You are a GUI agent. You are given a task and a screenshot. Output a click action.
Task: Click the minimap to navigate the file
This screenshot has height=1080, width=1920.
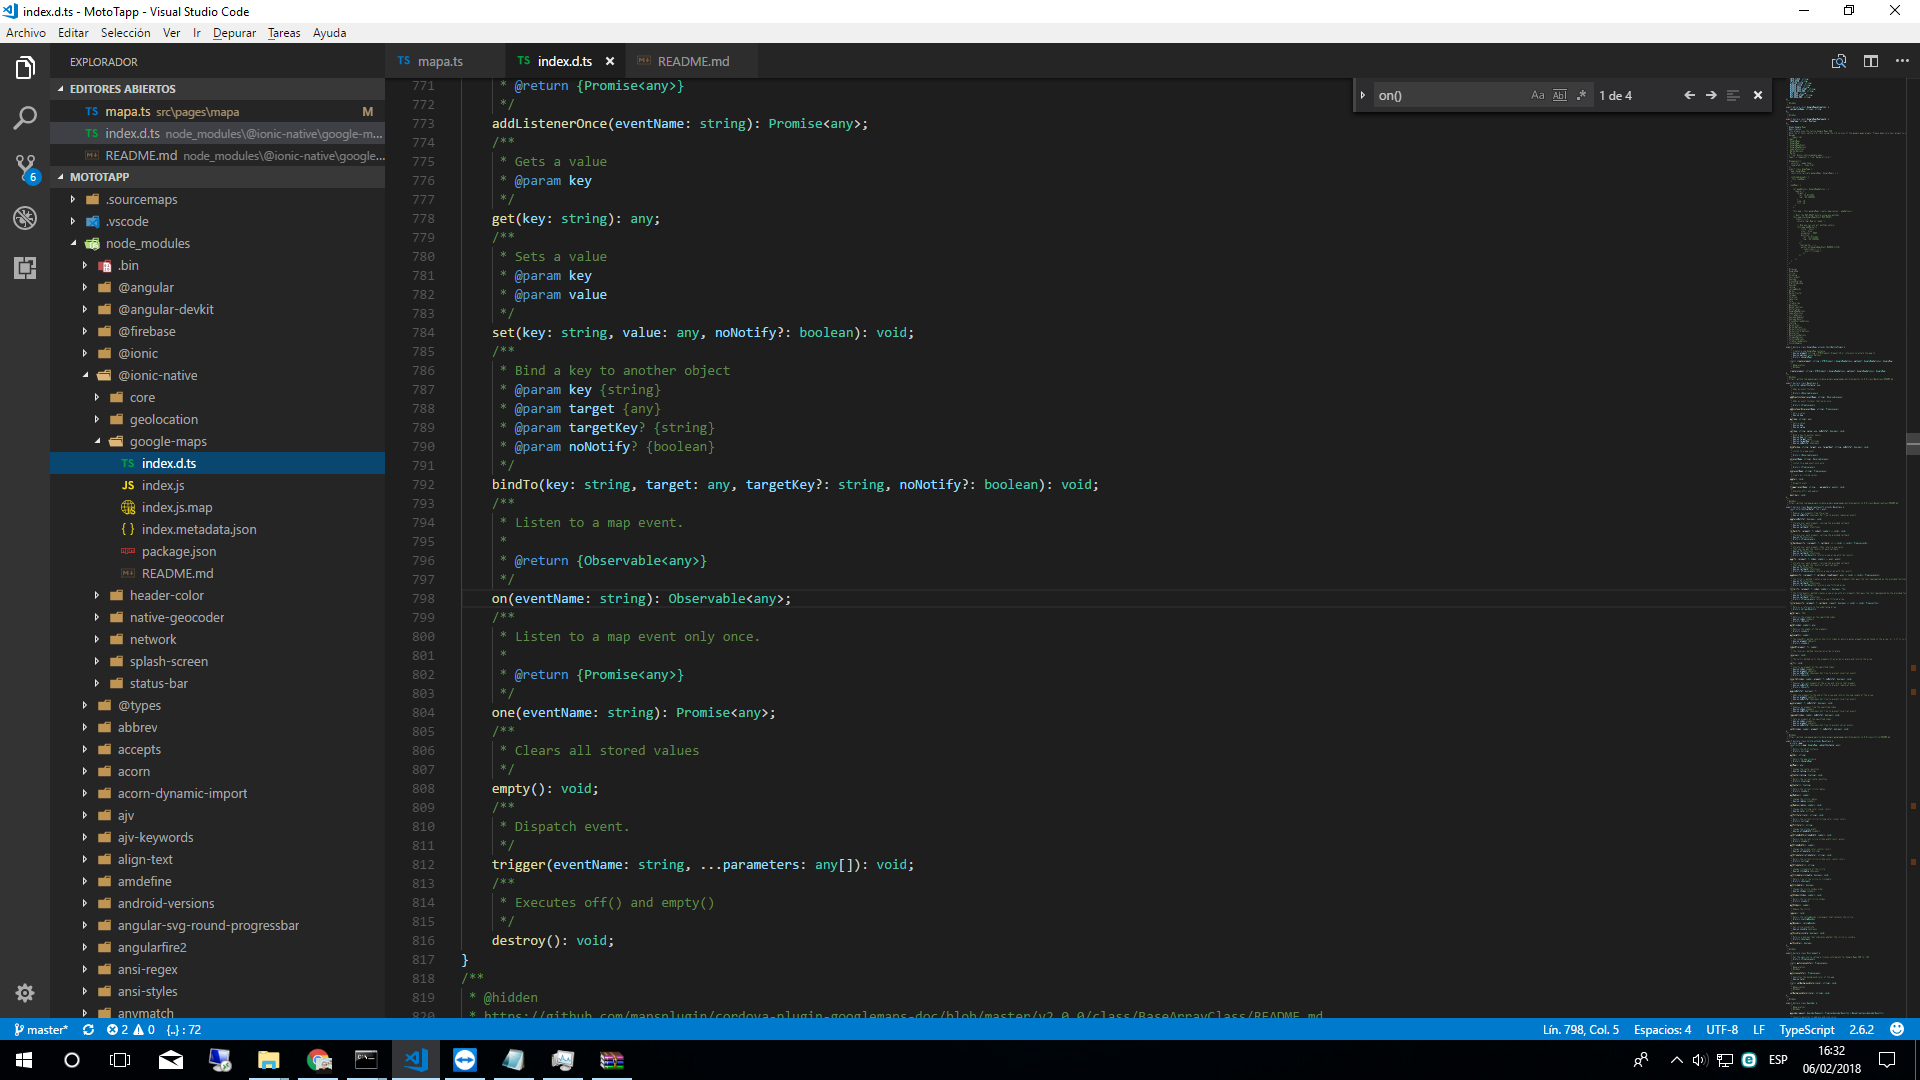coord(1840,500)
